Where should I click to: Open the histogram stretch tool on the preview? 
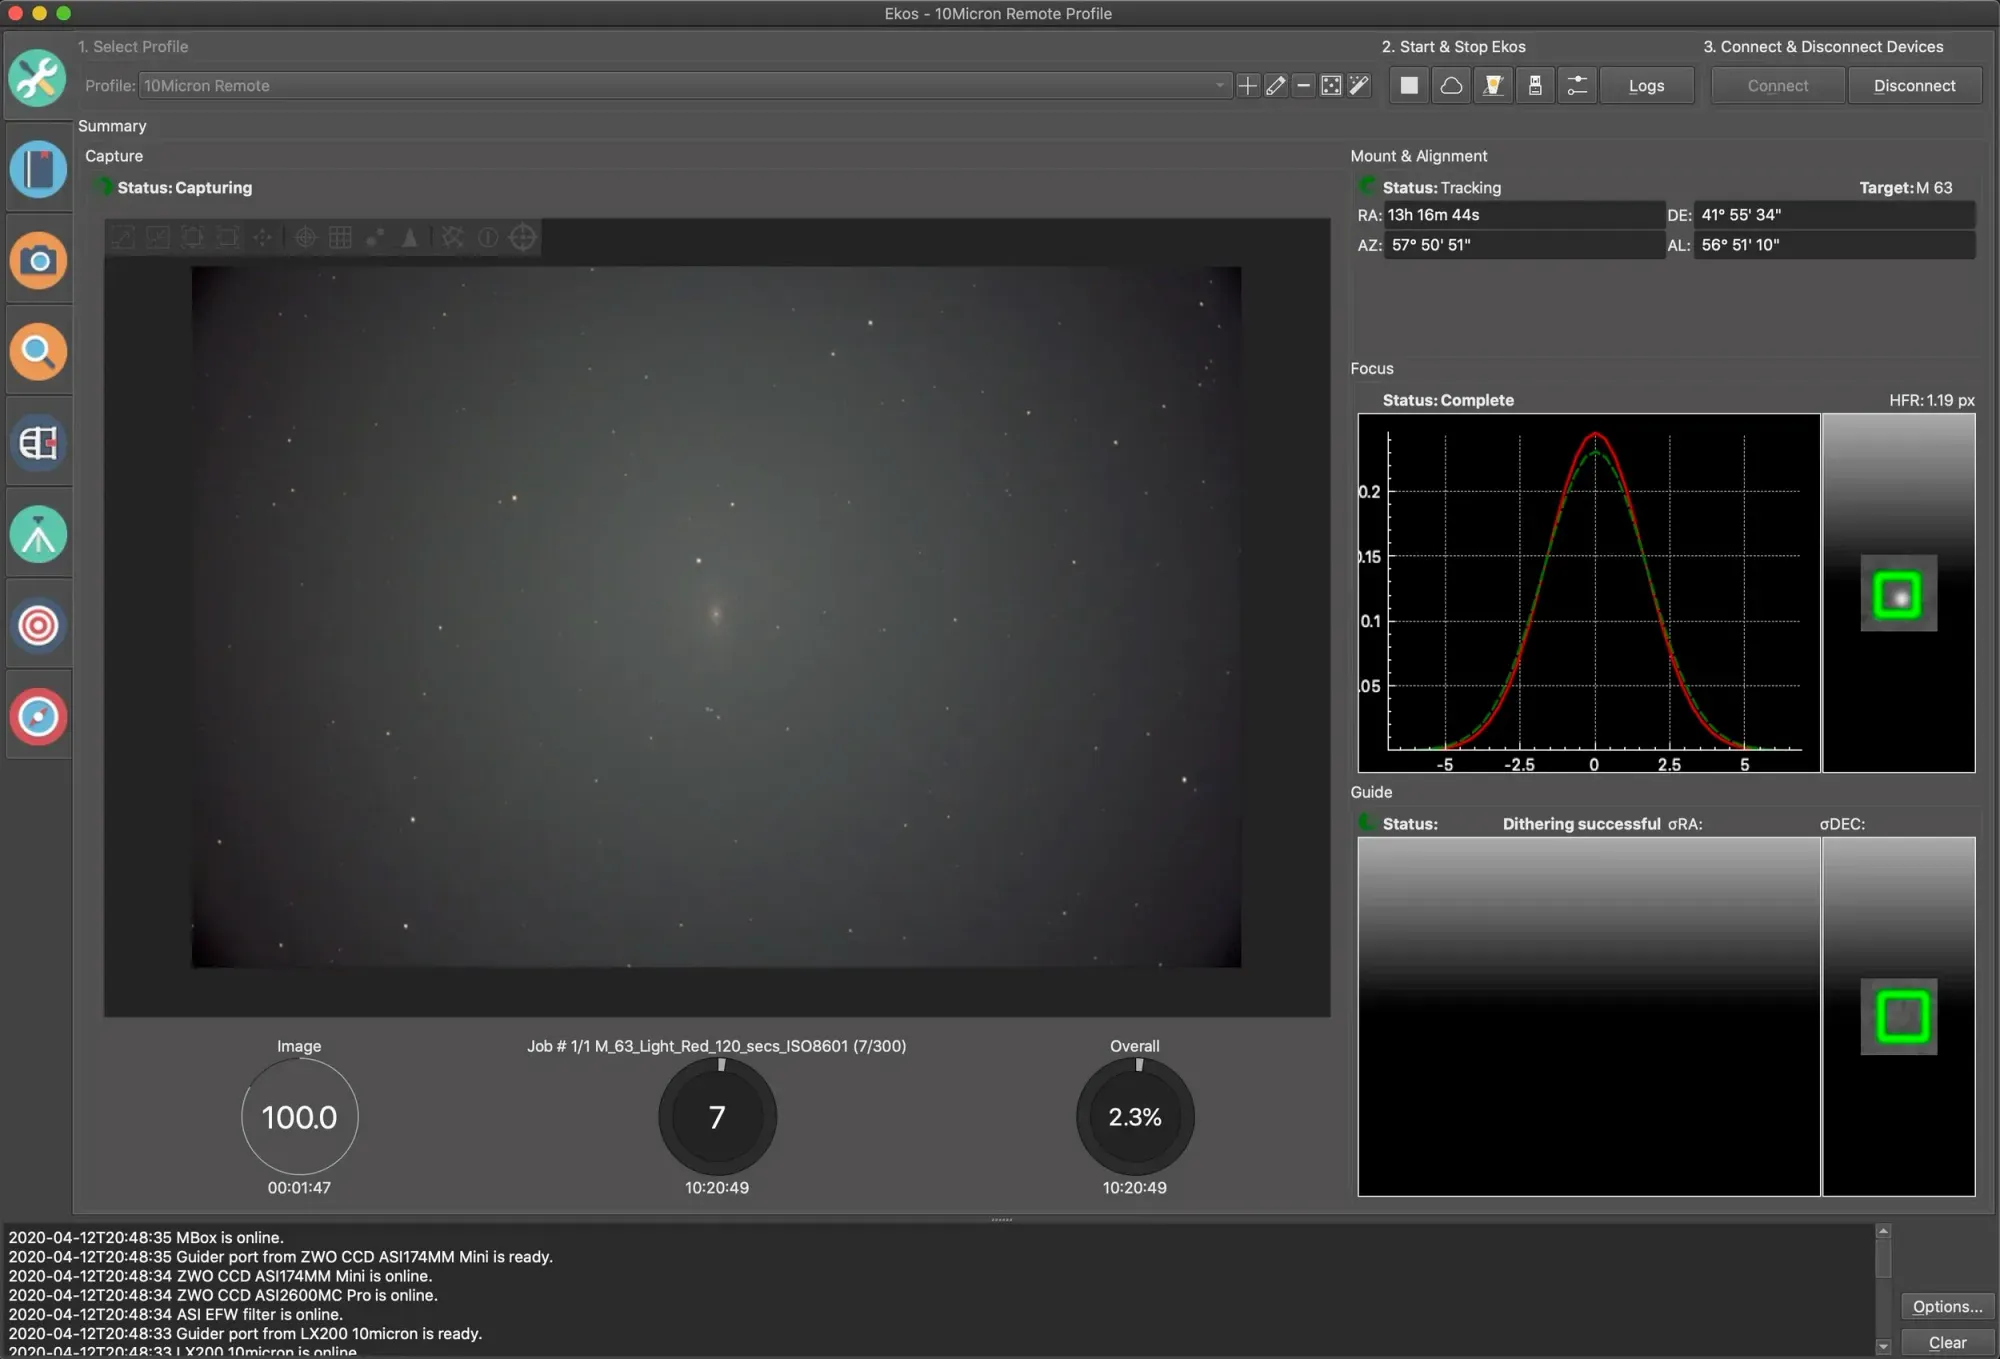point(410,237)
